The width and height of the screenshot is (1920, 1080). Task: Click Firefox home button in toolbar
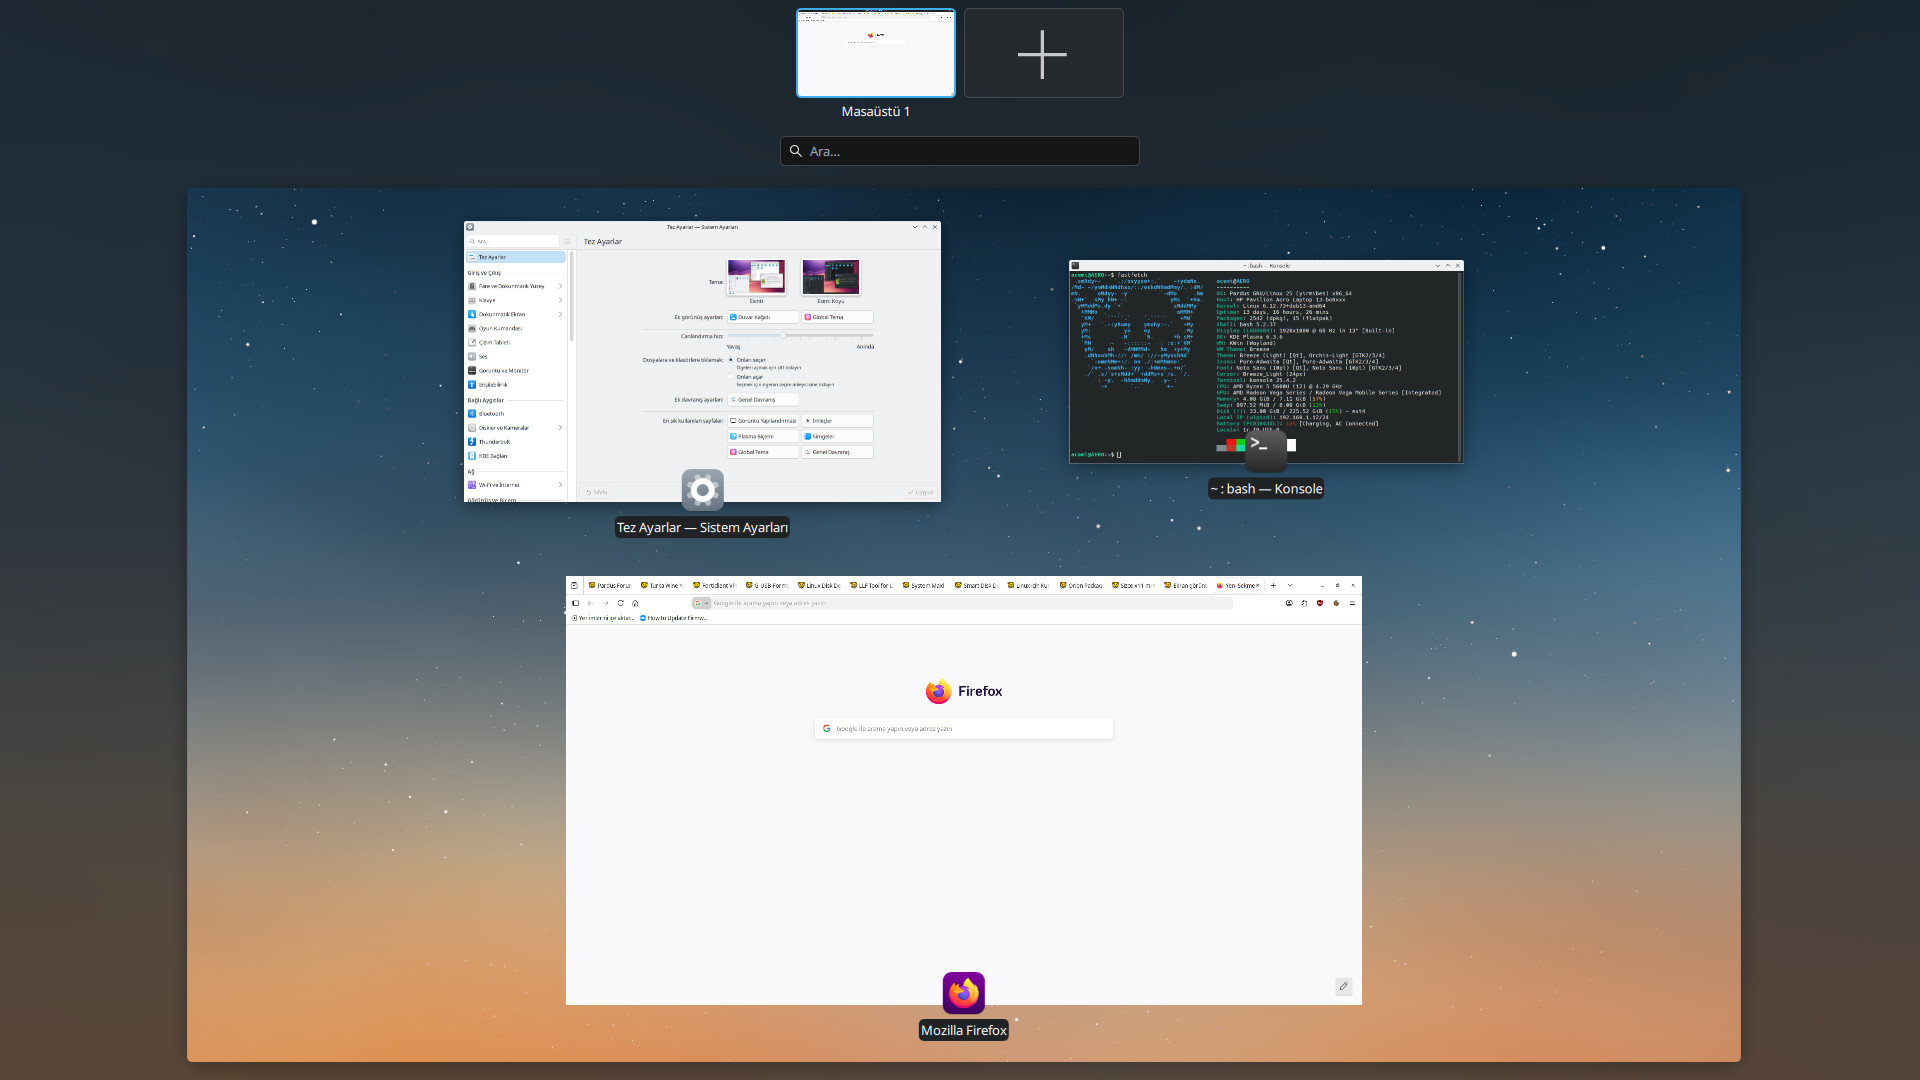pyautogui.click(x=635, y=603)
